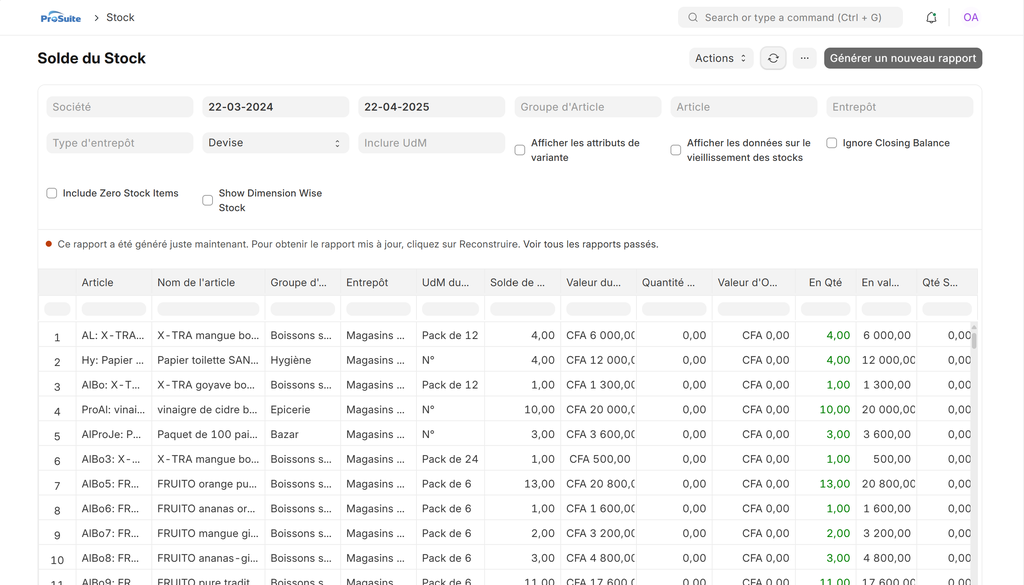1024x585 pixels.
Task: Open the ProSuite home logo
Action: coord(61,18)
